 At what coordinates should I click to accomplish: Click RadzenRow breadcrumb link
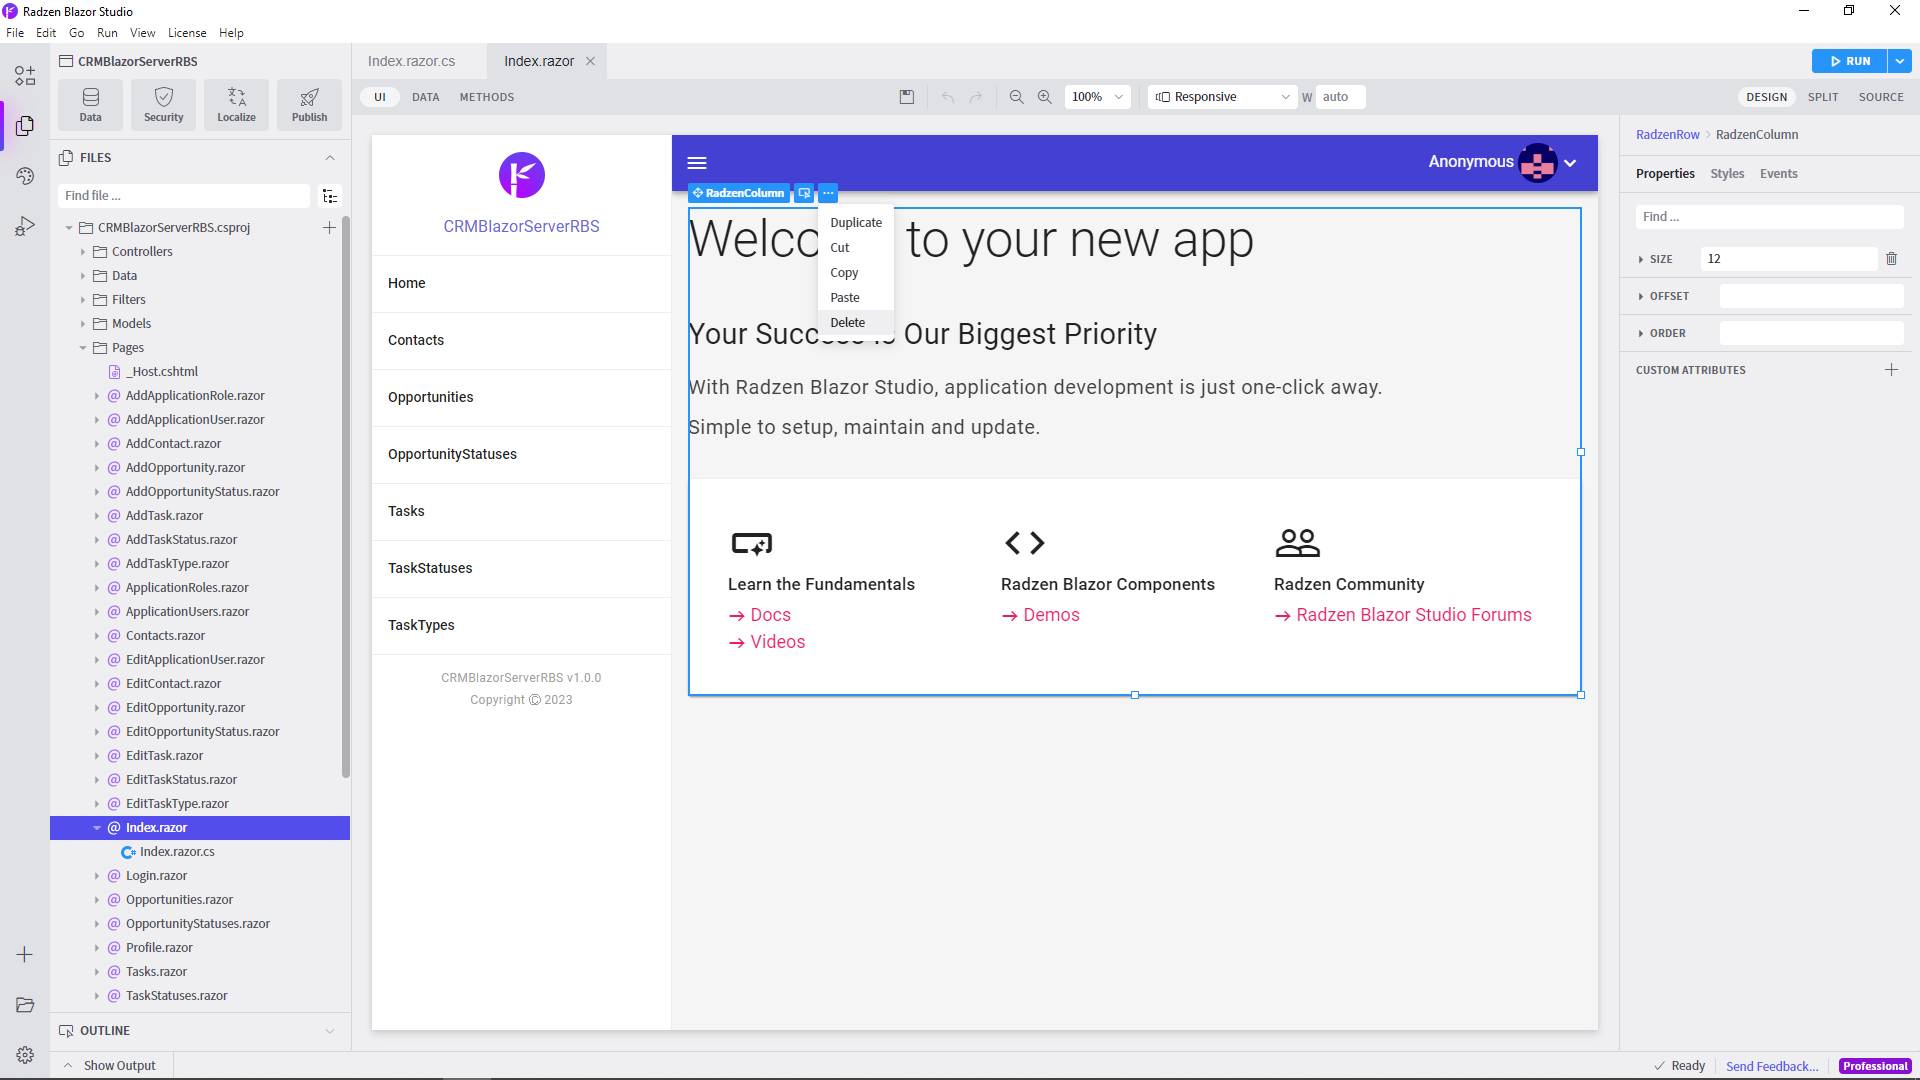[1667, 135]
